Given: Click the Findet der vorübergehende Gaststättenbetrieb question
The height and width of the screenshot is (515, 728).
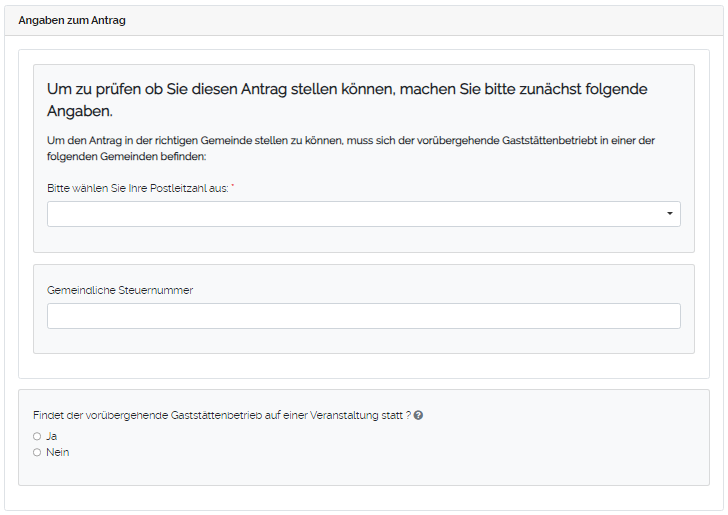Looking at the screenshot, I should coord(222,415).
